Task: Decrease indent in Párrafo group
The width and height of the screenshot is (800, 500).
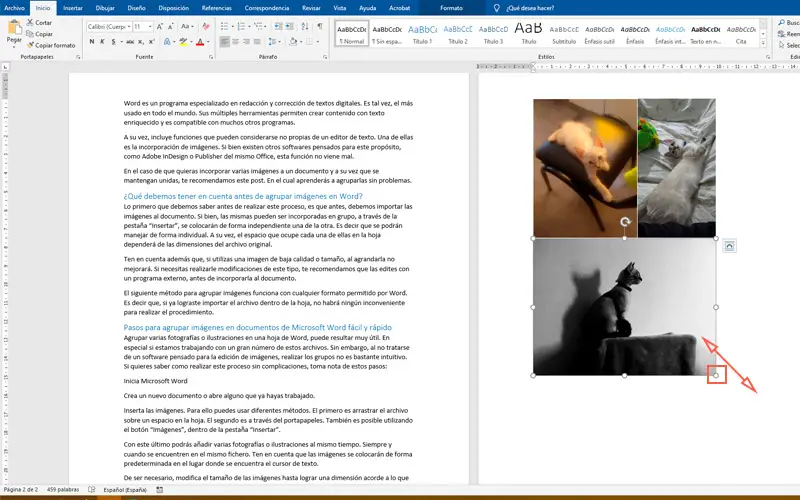Action: (278, 26)
